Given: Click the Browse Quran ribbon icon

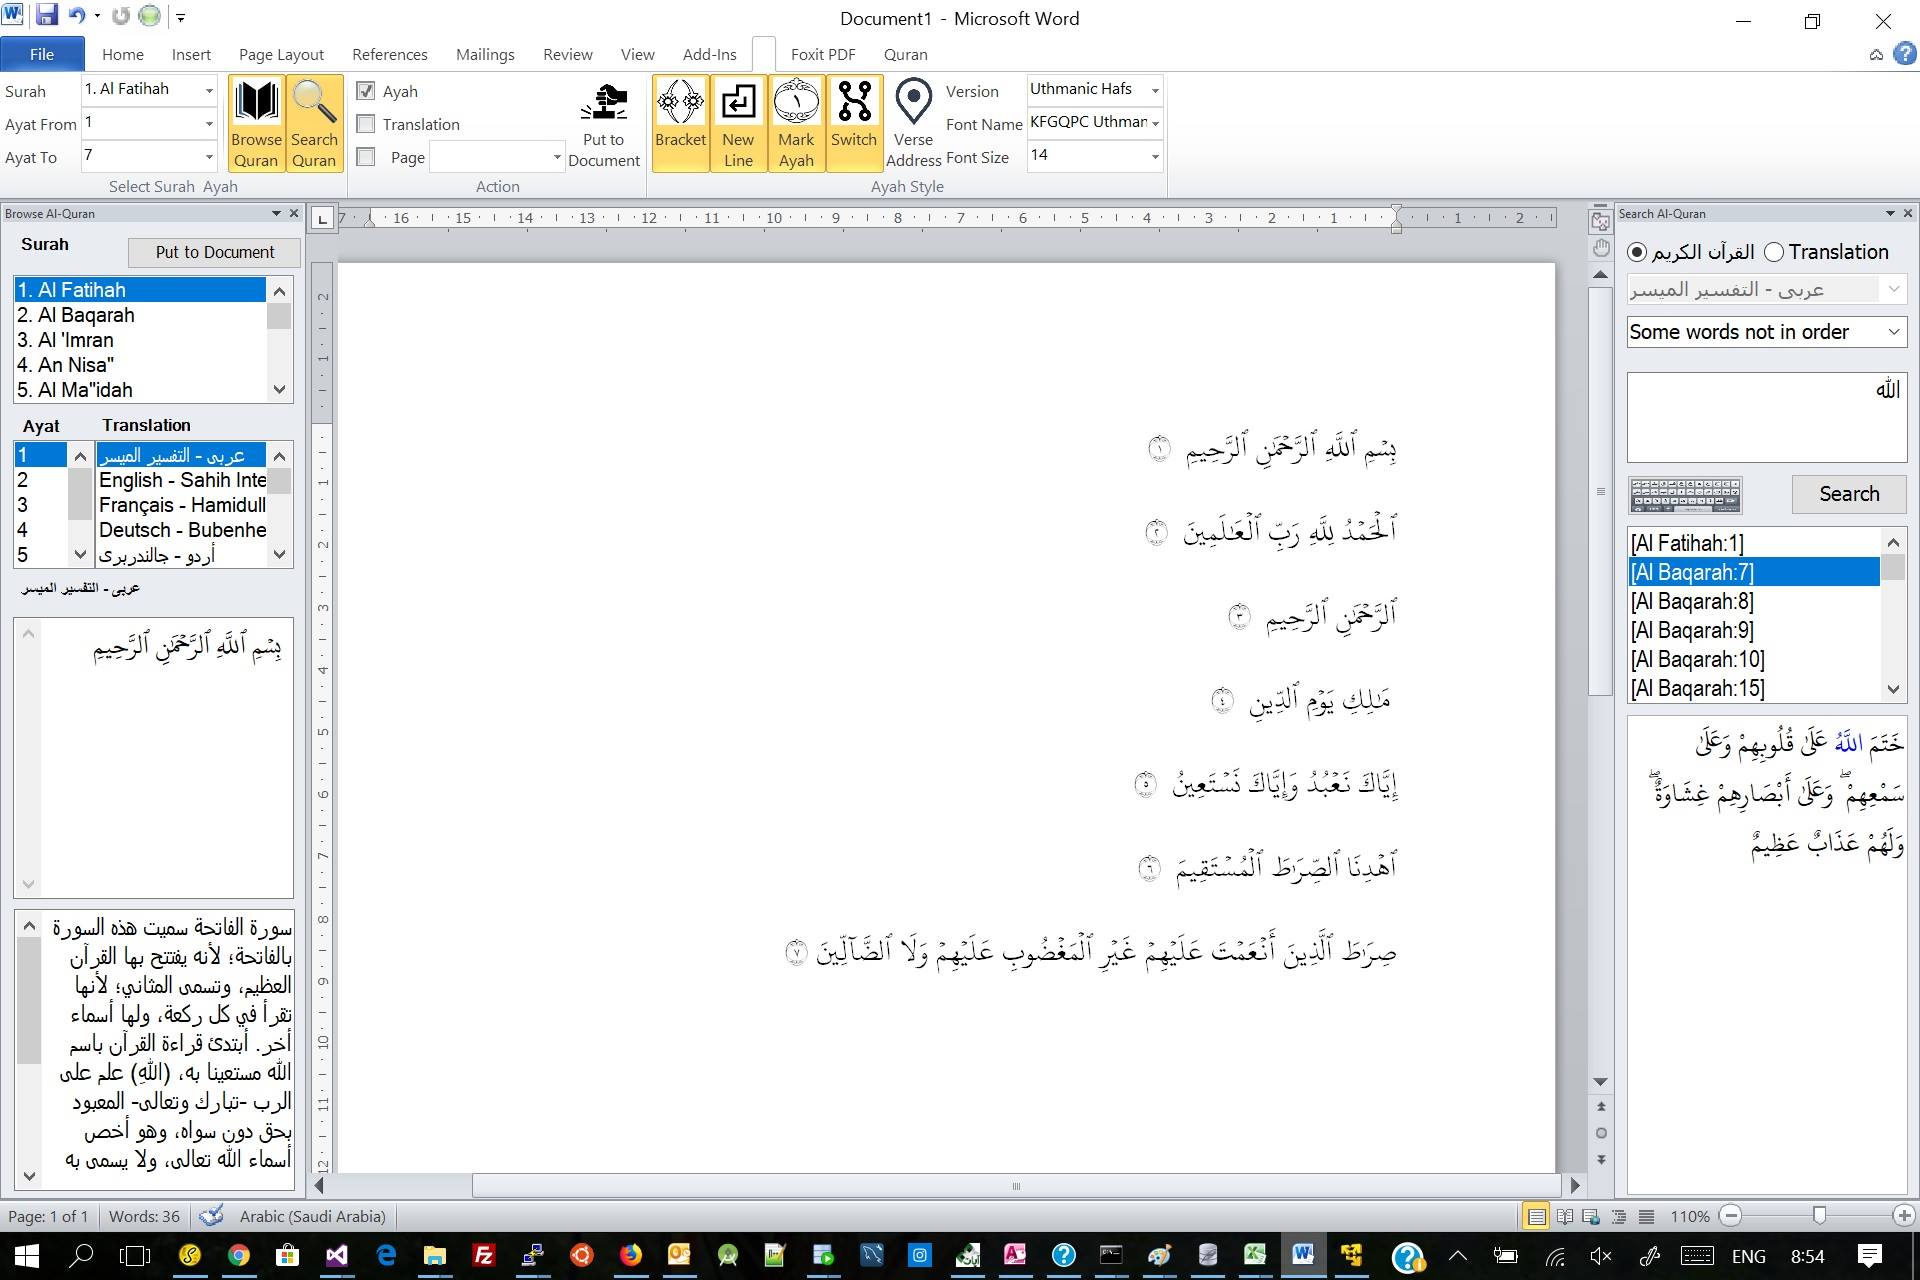Looking at the screenshot, I should click(256, 123).
